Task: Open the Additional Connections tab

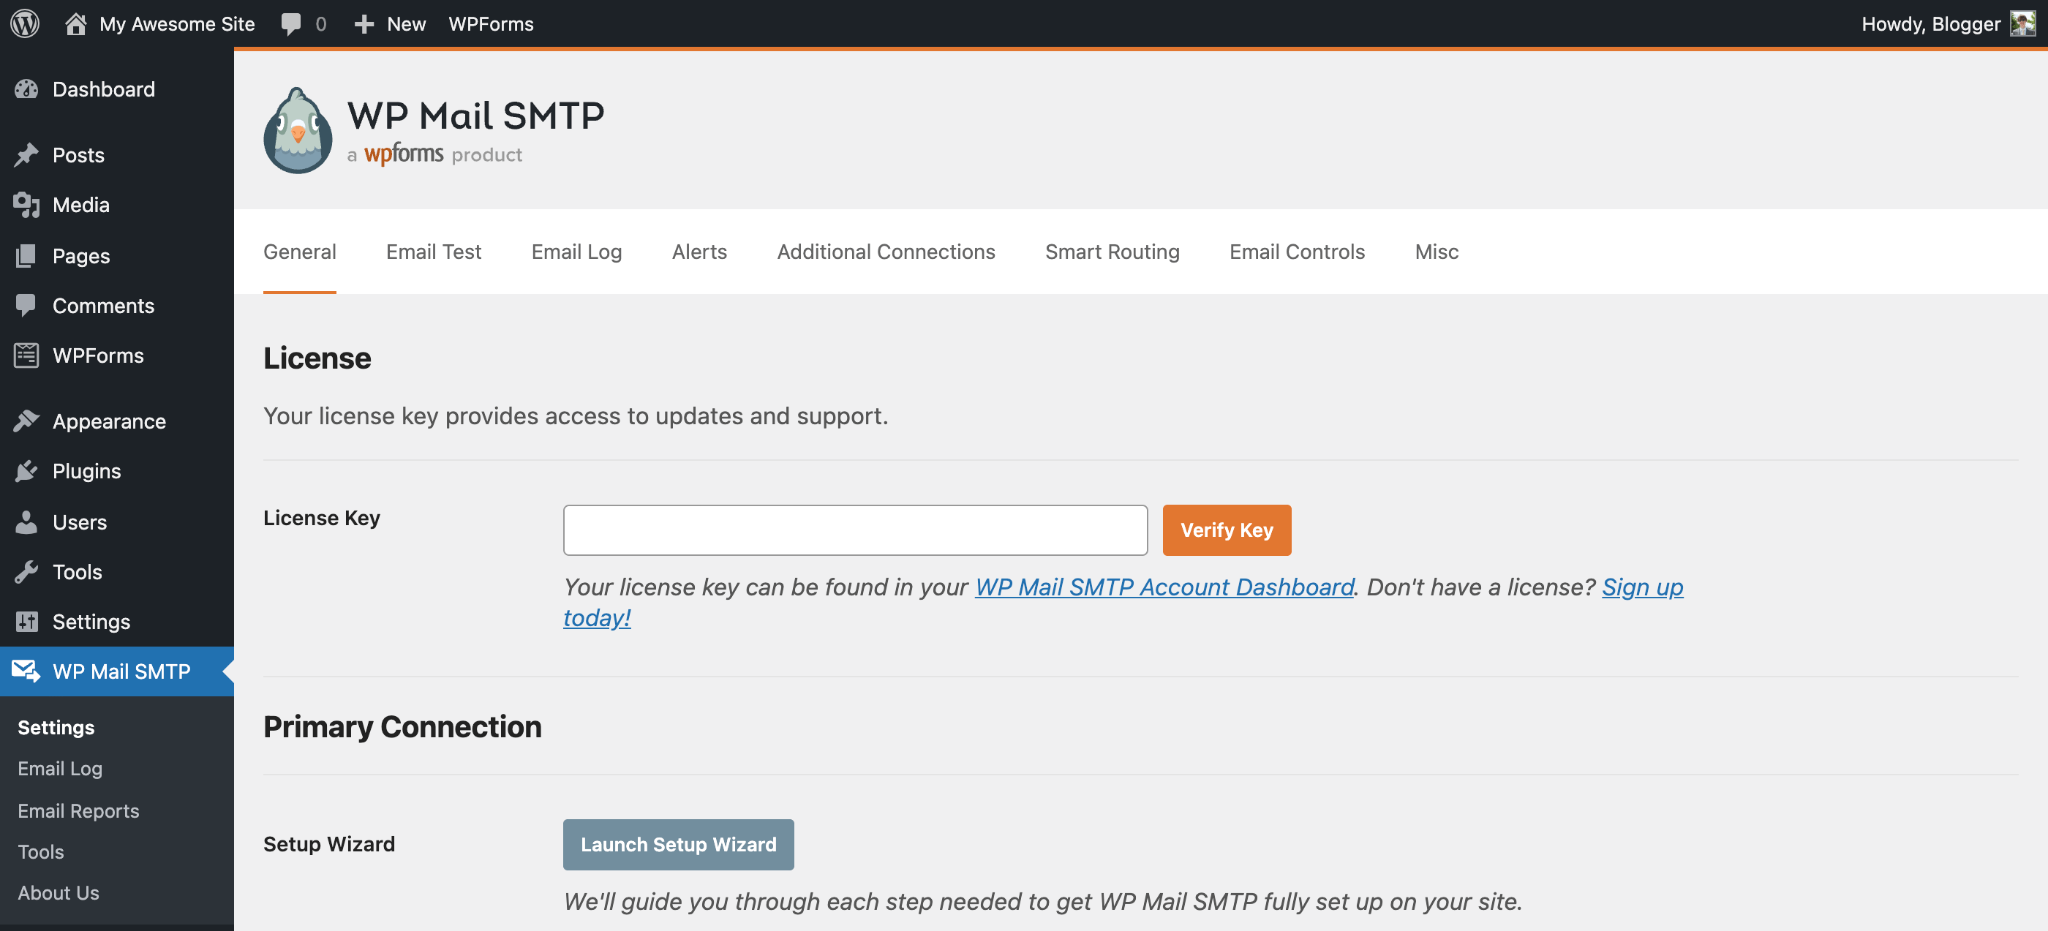Action: 886,252
